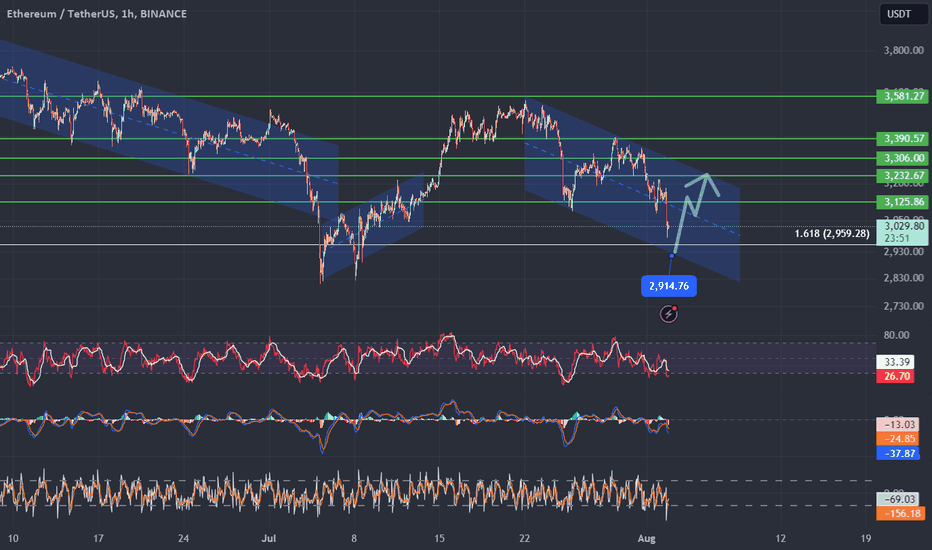This screenshot has width=932, height=550.
Task: Click the Jul date on time axis
Action: (269, 539)
